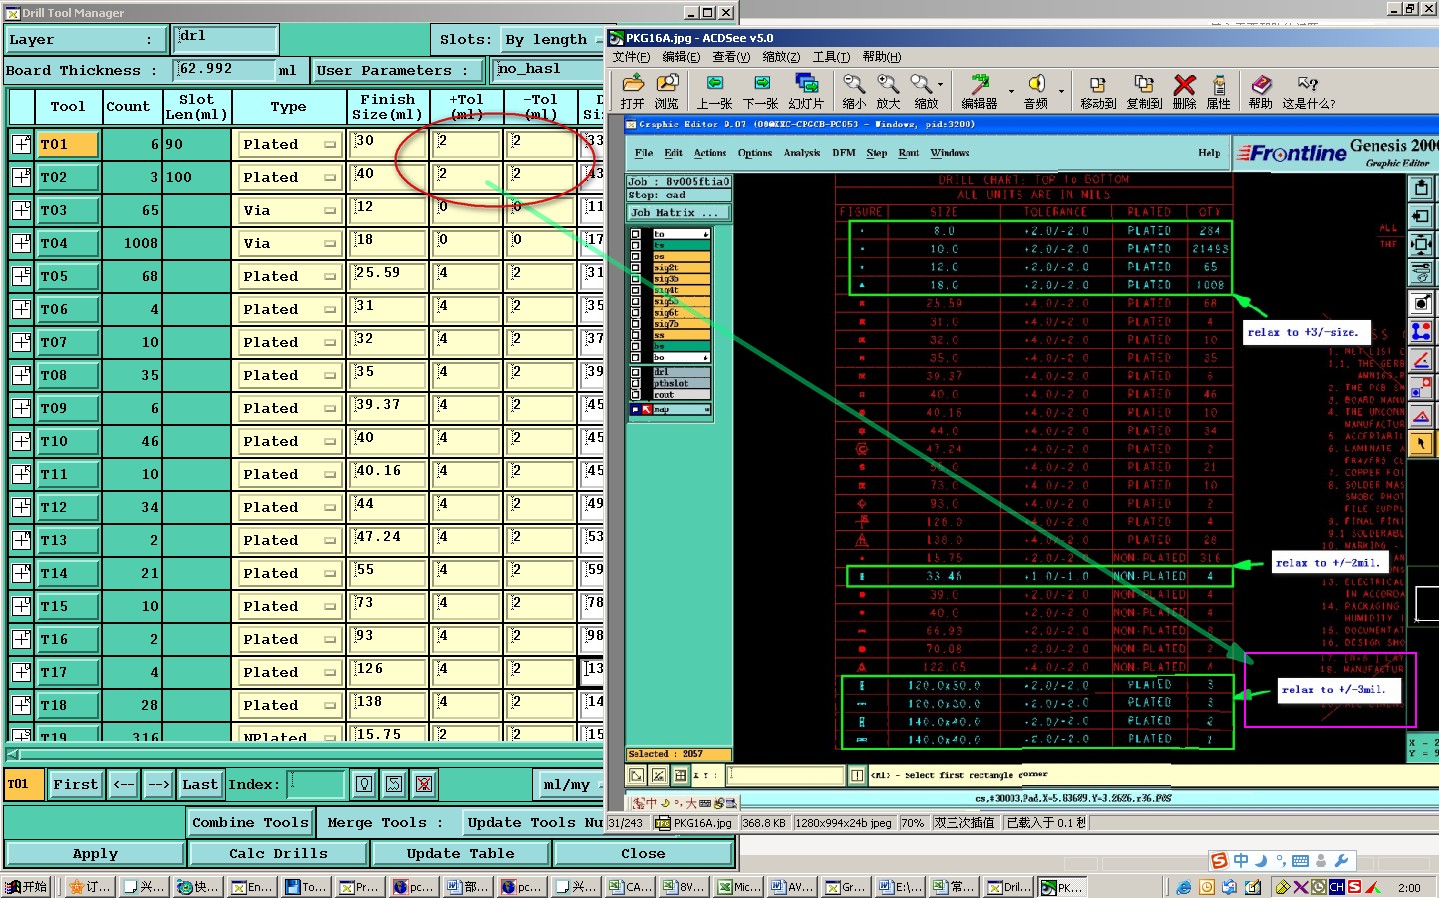The width and height of the screenshot is (1439, 898).
Task: Toggle the expand box beside tool T12
Action: [21, 507]
